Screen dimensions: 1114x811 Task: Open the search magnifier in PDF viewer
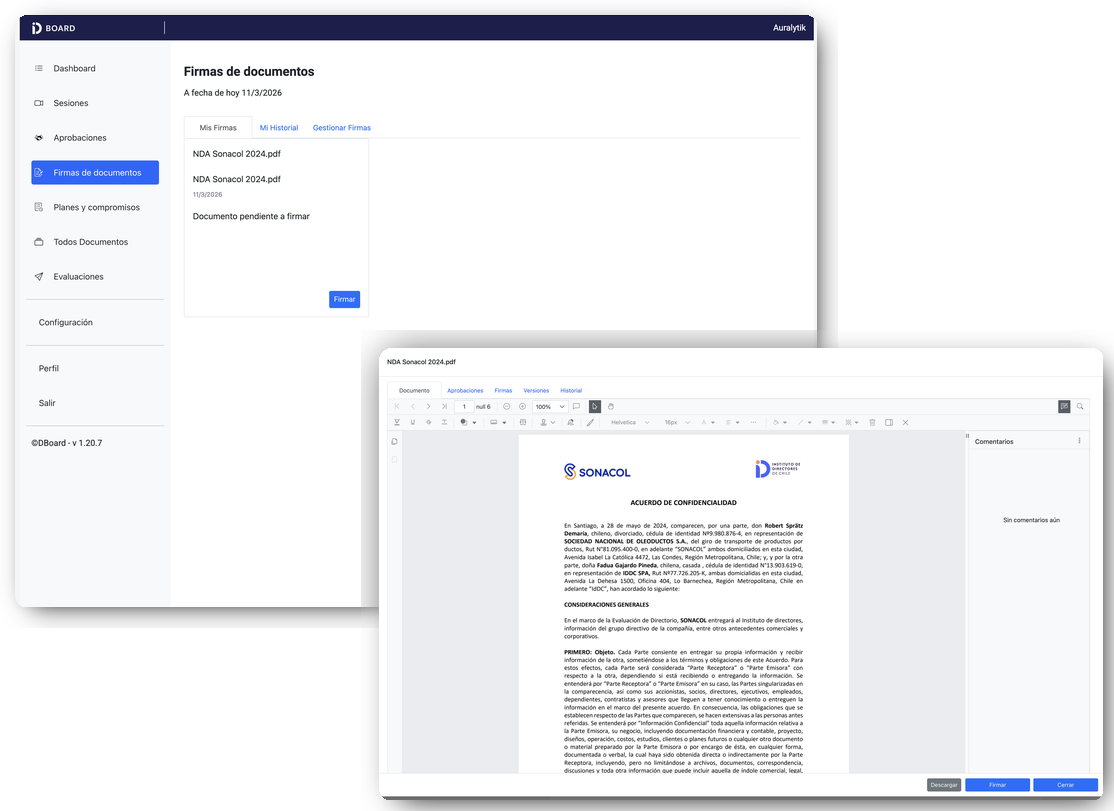coord(1080,406)
